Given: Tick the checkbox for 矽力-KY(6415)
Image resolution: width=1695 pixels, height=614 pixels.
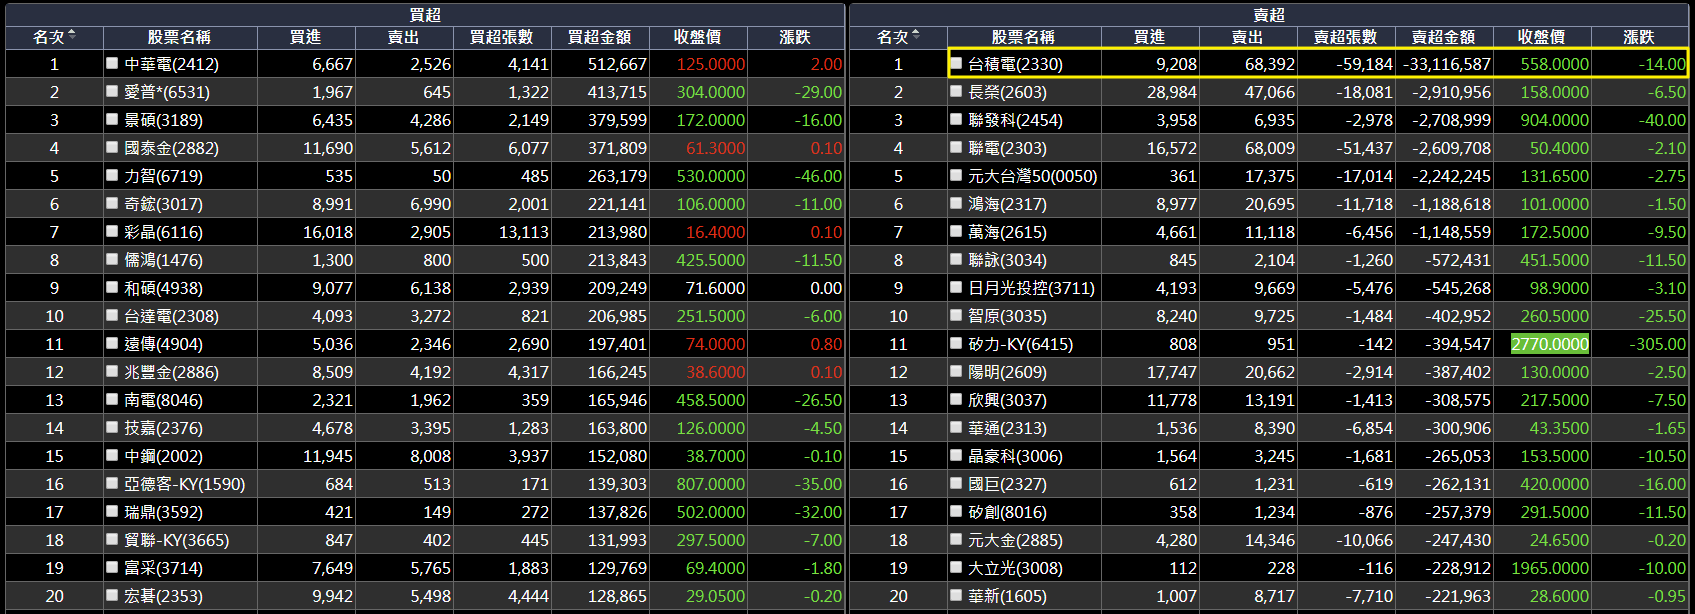Looking at the screenshot, I should (956, 343).
